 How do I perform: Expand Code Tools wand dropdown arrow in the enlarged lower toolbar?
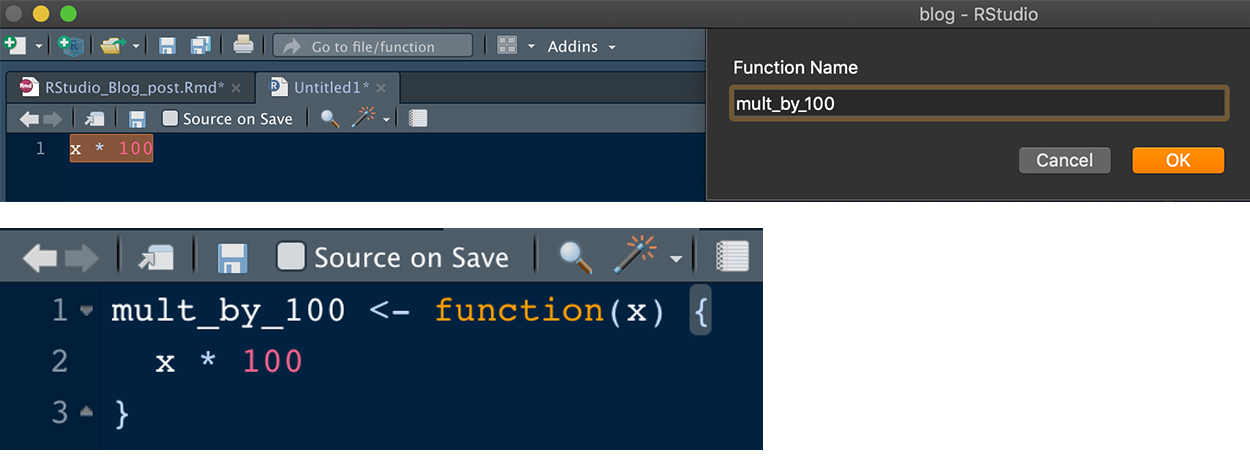[677, 259]
